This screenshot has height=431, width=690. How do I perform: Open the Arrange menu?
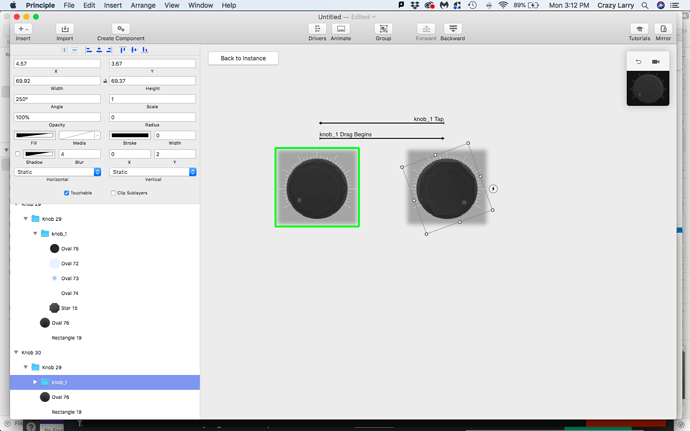click(143, 5)
